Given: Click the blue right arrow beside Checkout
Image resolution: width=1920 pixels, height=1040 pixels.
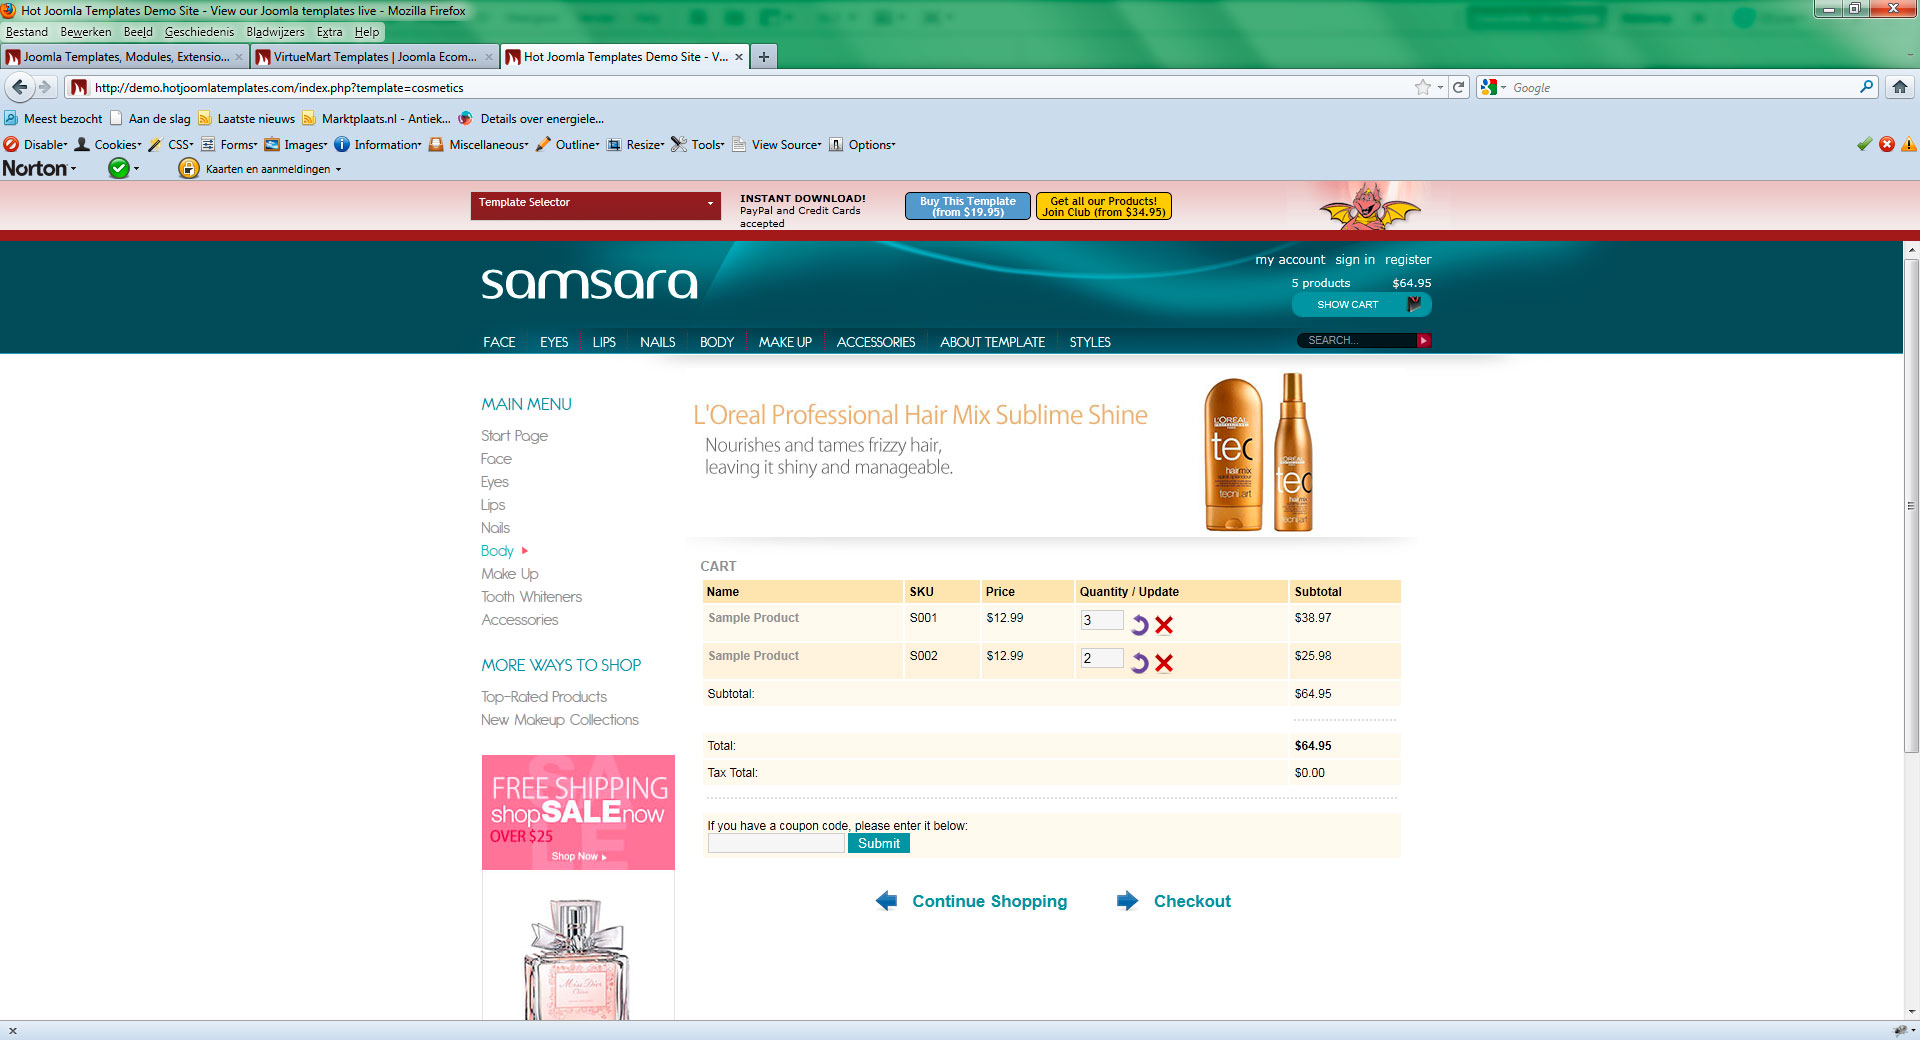Looking at the screenshot, I should tap(1128, 901).
